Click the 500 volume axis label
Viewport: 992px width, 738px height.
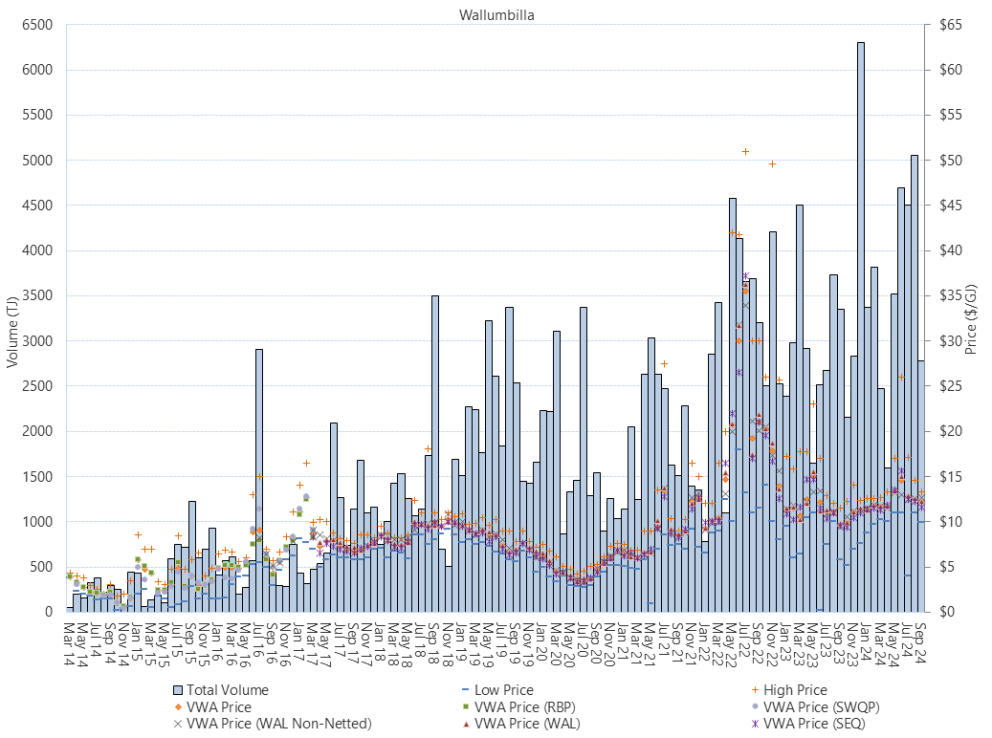tap(40, 567)
